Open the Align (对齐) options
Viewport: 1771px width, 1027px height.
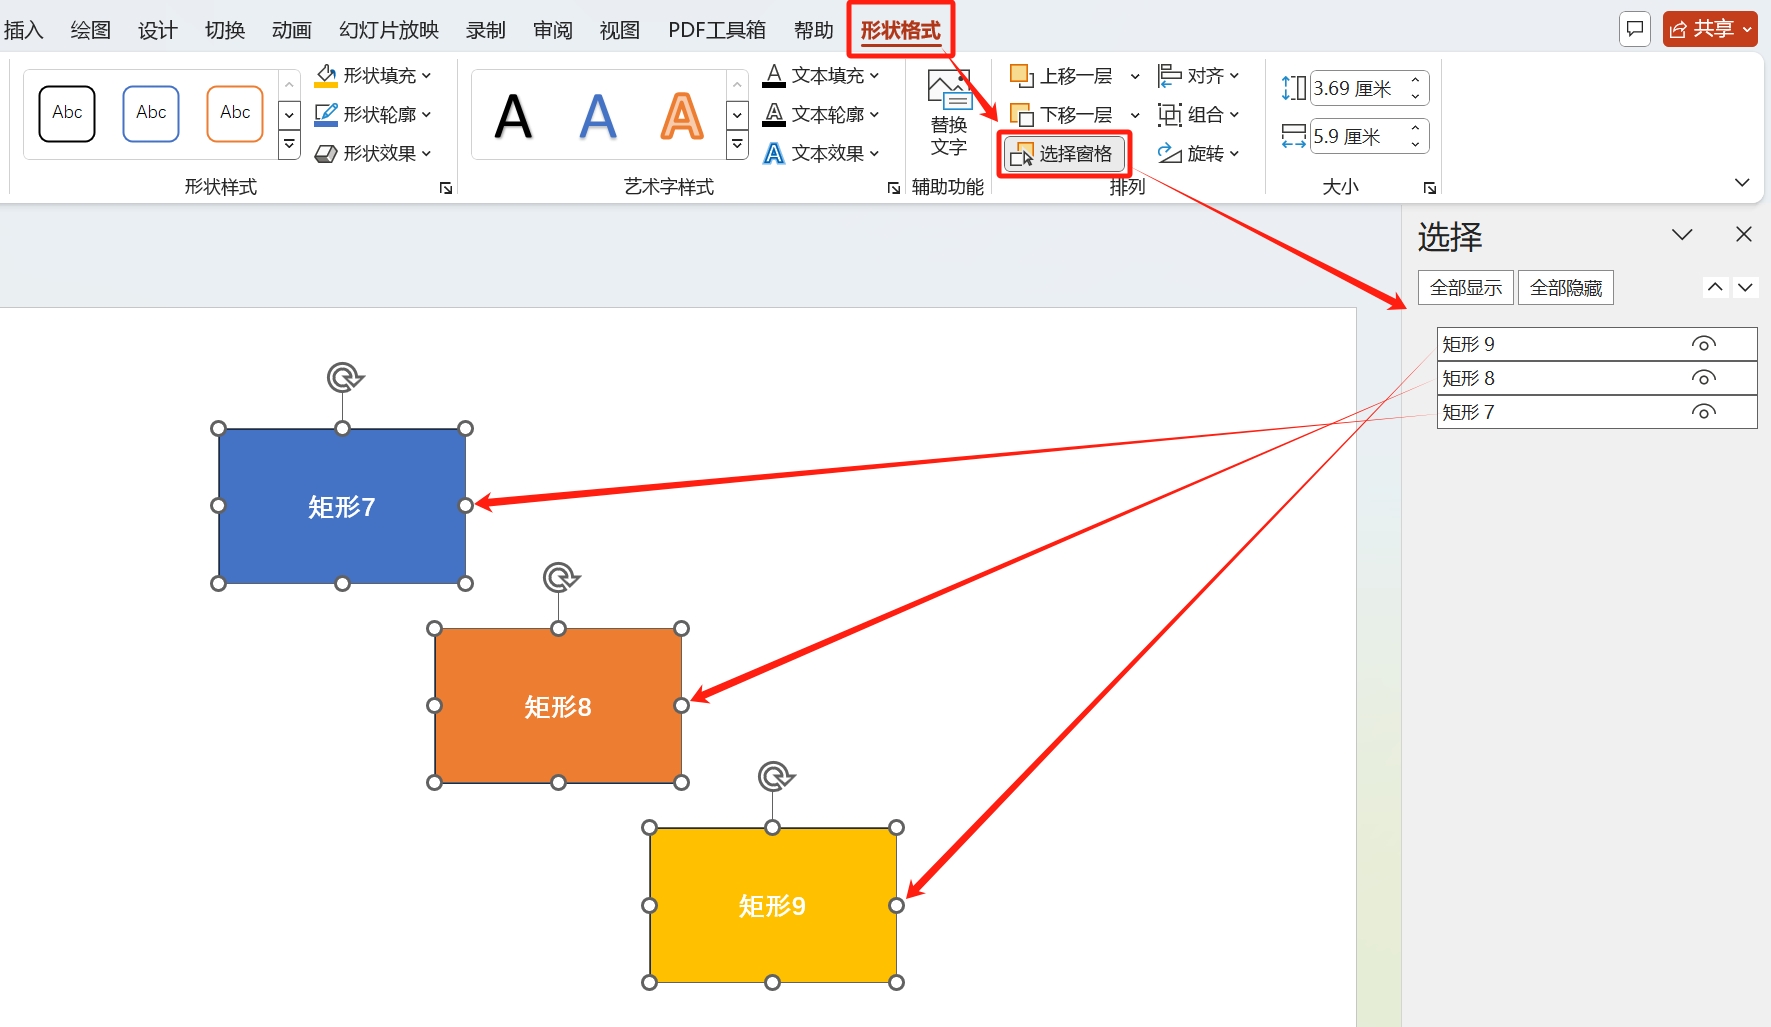1198,76
